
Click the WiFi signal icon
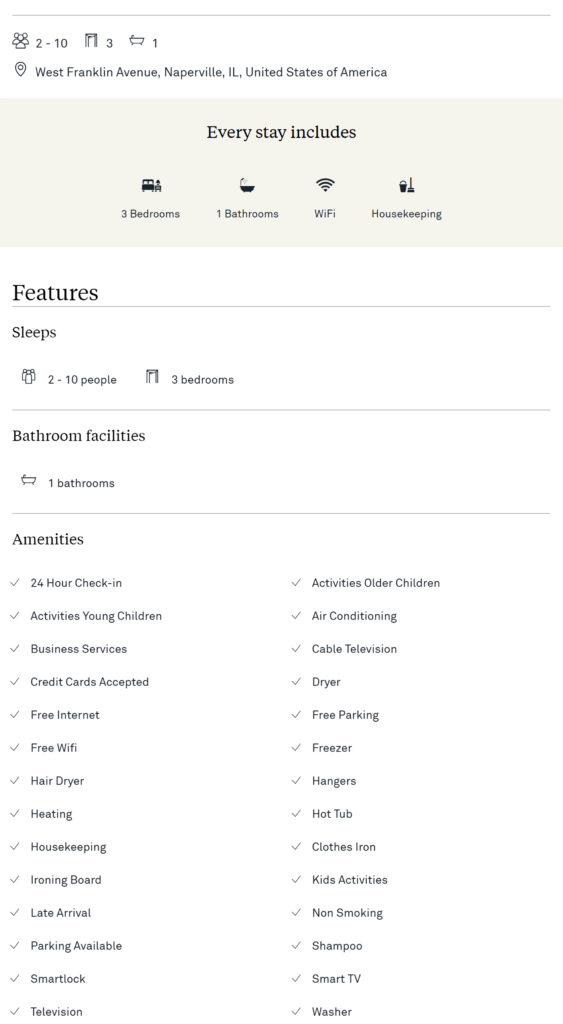[x=325, y=185]
